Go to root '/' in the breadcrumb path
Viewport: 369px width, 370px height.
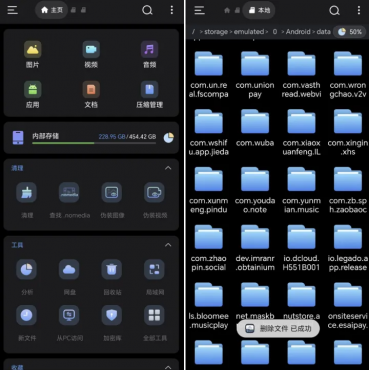pos(193,32)
